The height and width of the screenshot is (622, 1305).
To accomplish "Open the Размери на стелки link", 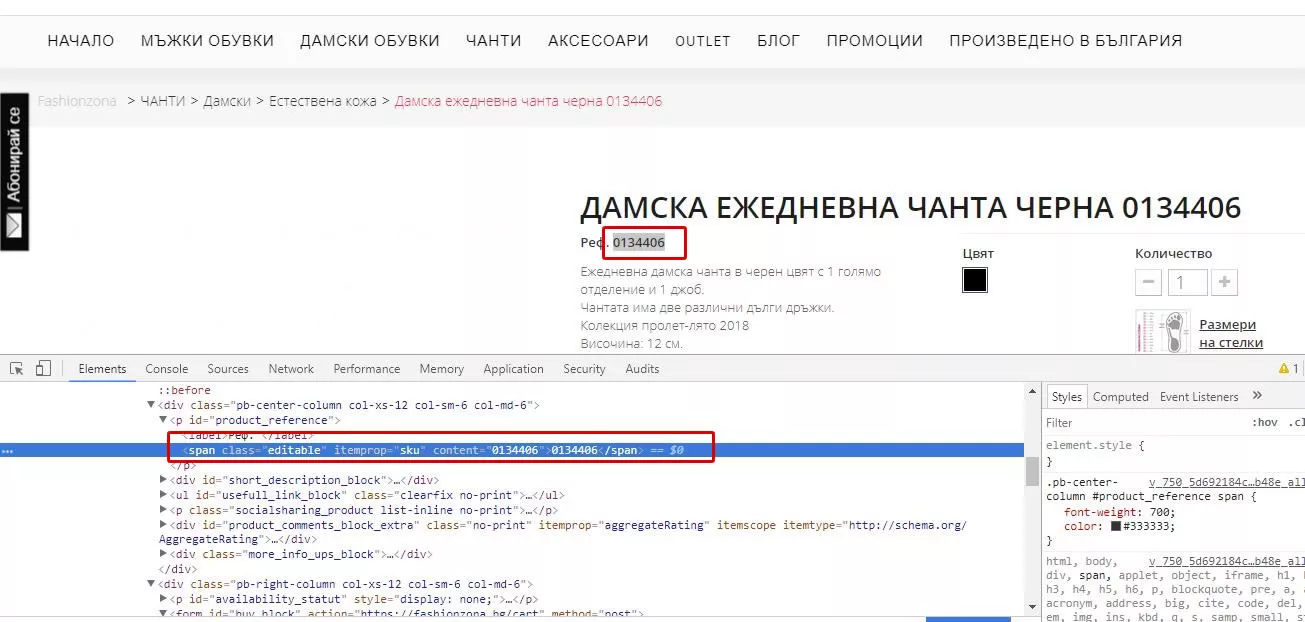I will [x=1230, y=334].
